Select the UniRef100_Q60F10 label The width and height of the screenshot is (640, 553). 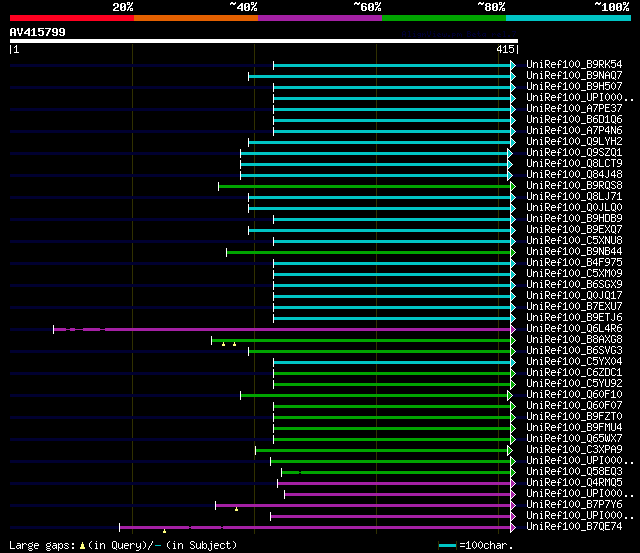tap(574, 395)
